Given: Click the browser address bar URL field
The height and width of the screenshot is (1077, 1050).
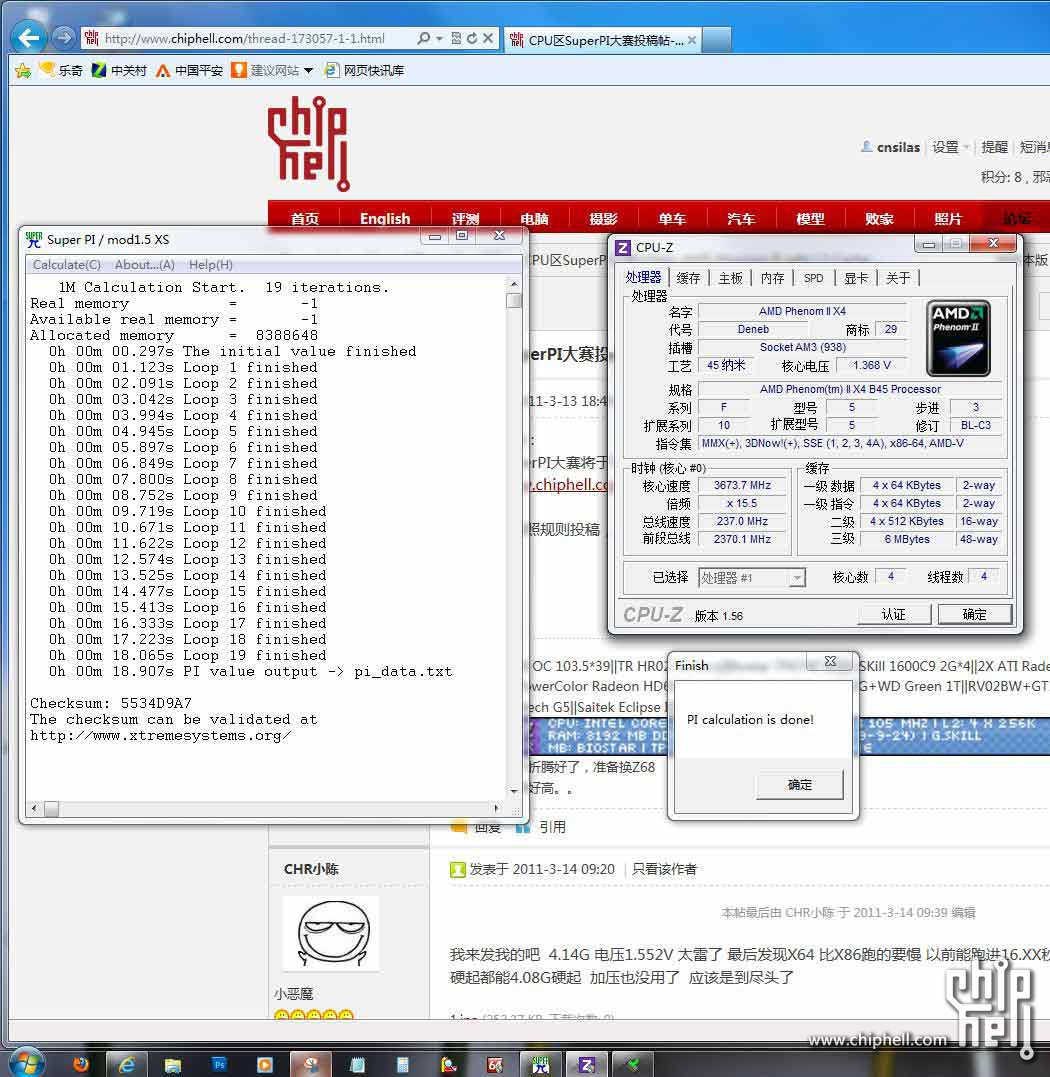Looking at the screenshot, I should (244, 38).
